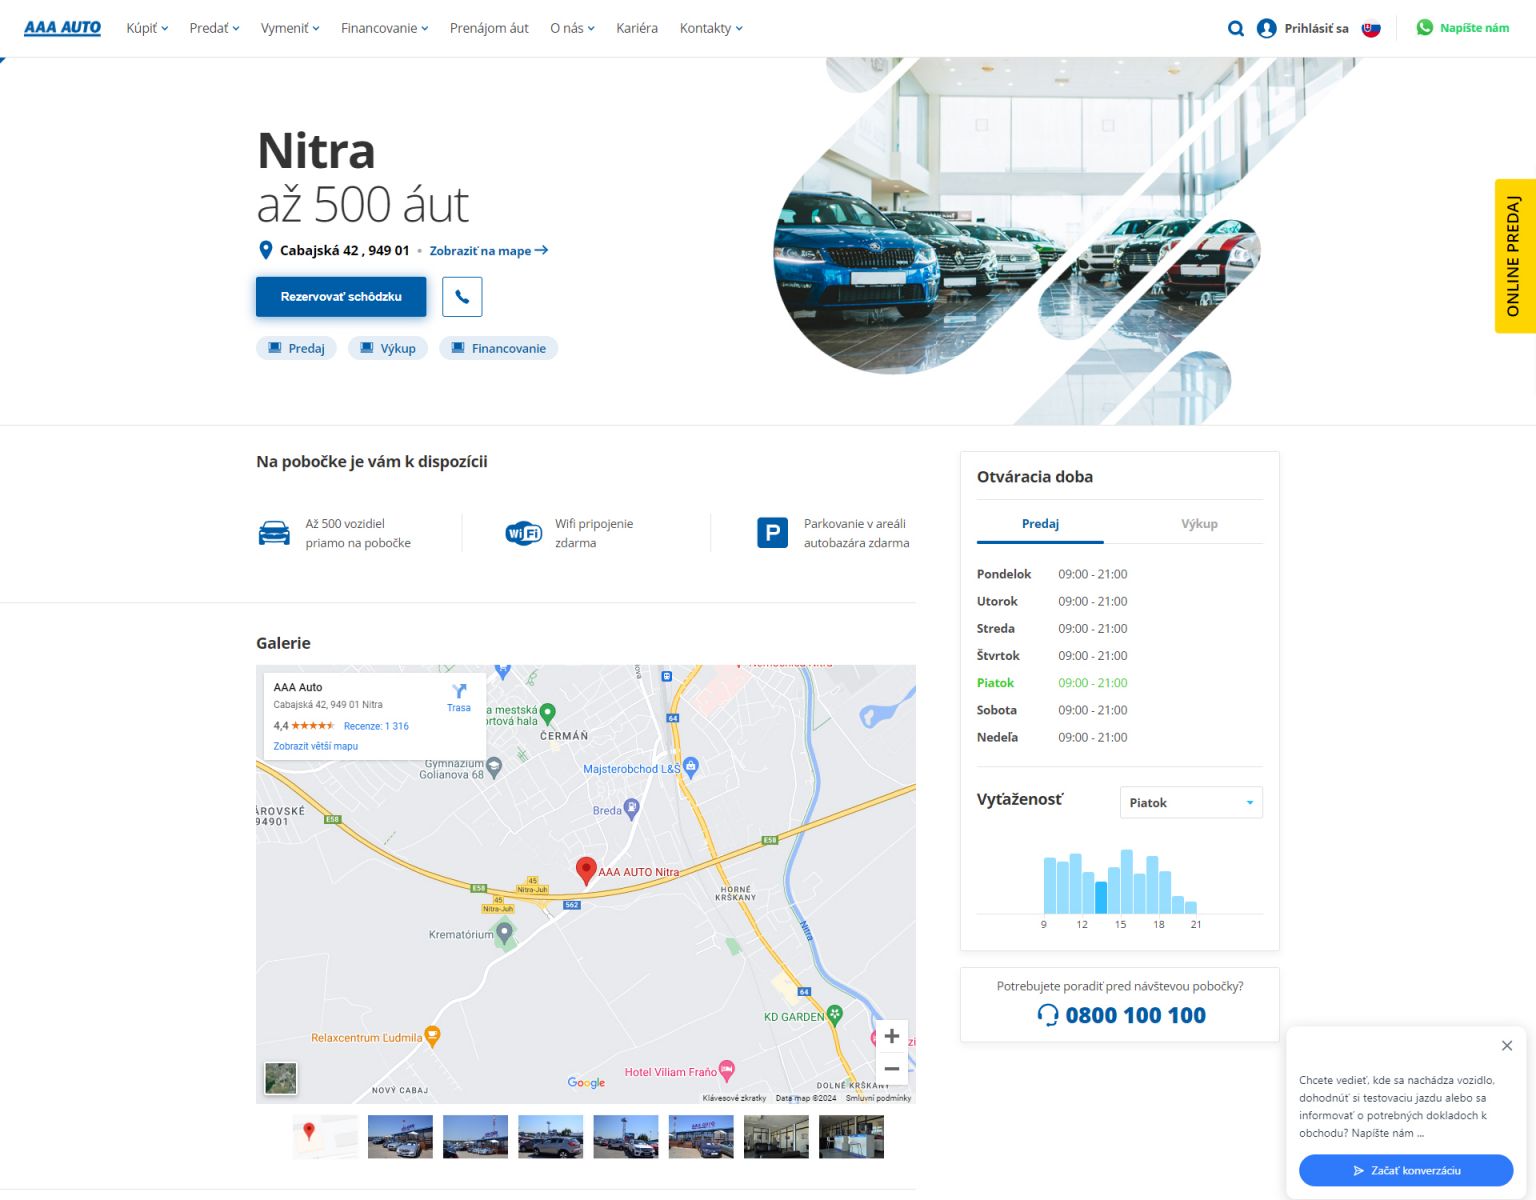The image size is (1536, 1200).
Task: Open the Piatok day dropdown for Vyťaženosť
Action: click(x=1190, y=803)
